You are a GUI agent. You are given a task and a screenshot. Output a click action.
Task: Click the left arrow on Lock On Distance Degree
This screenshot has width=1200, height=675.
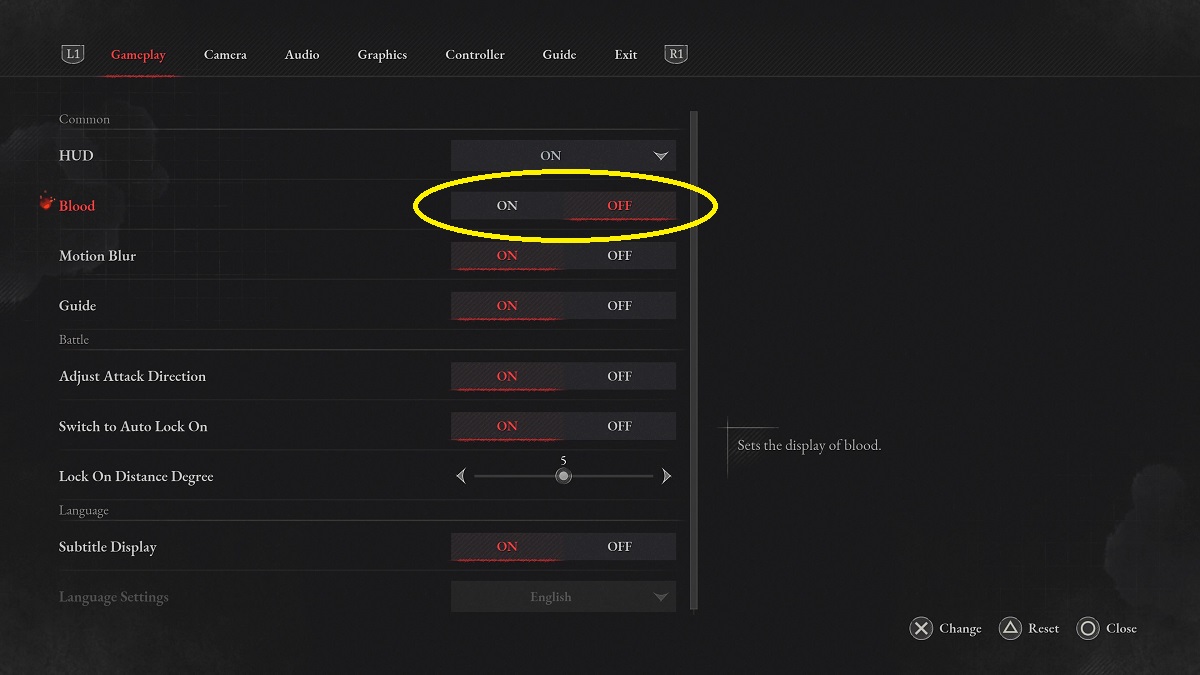coord(461,476)
